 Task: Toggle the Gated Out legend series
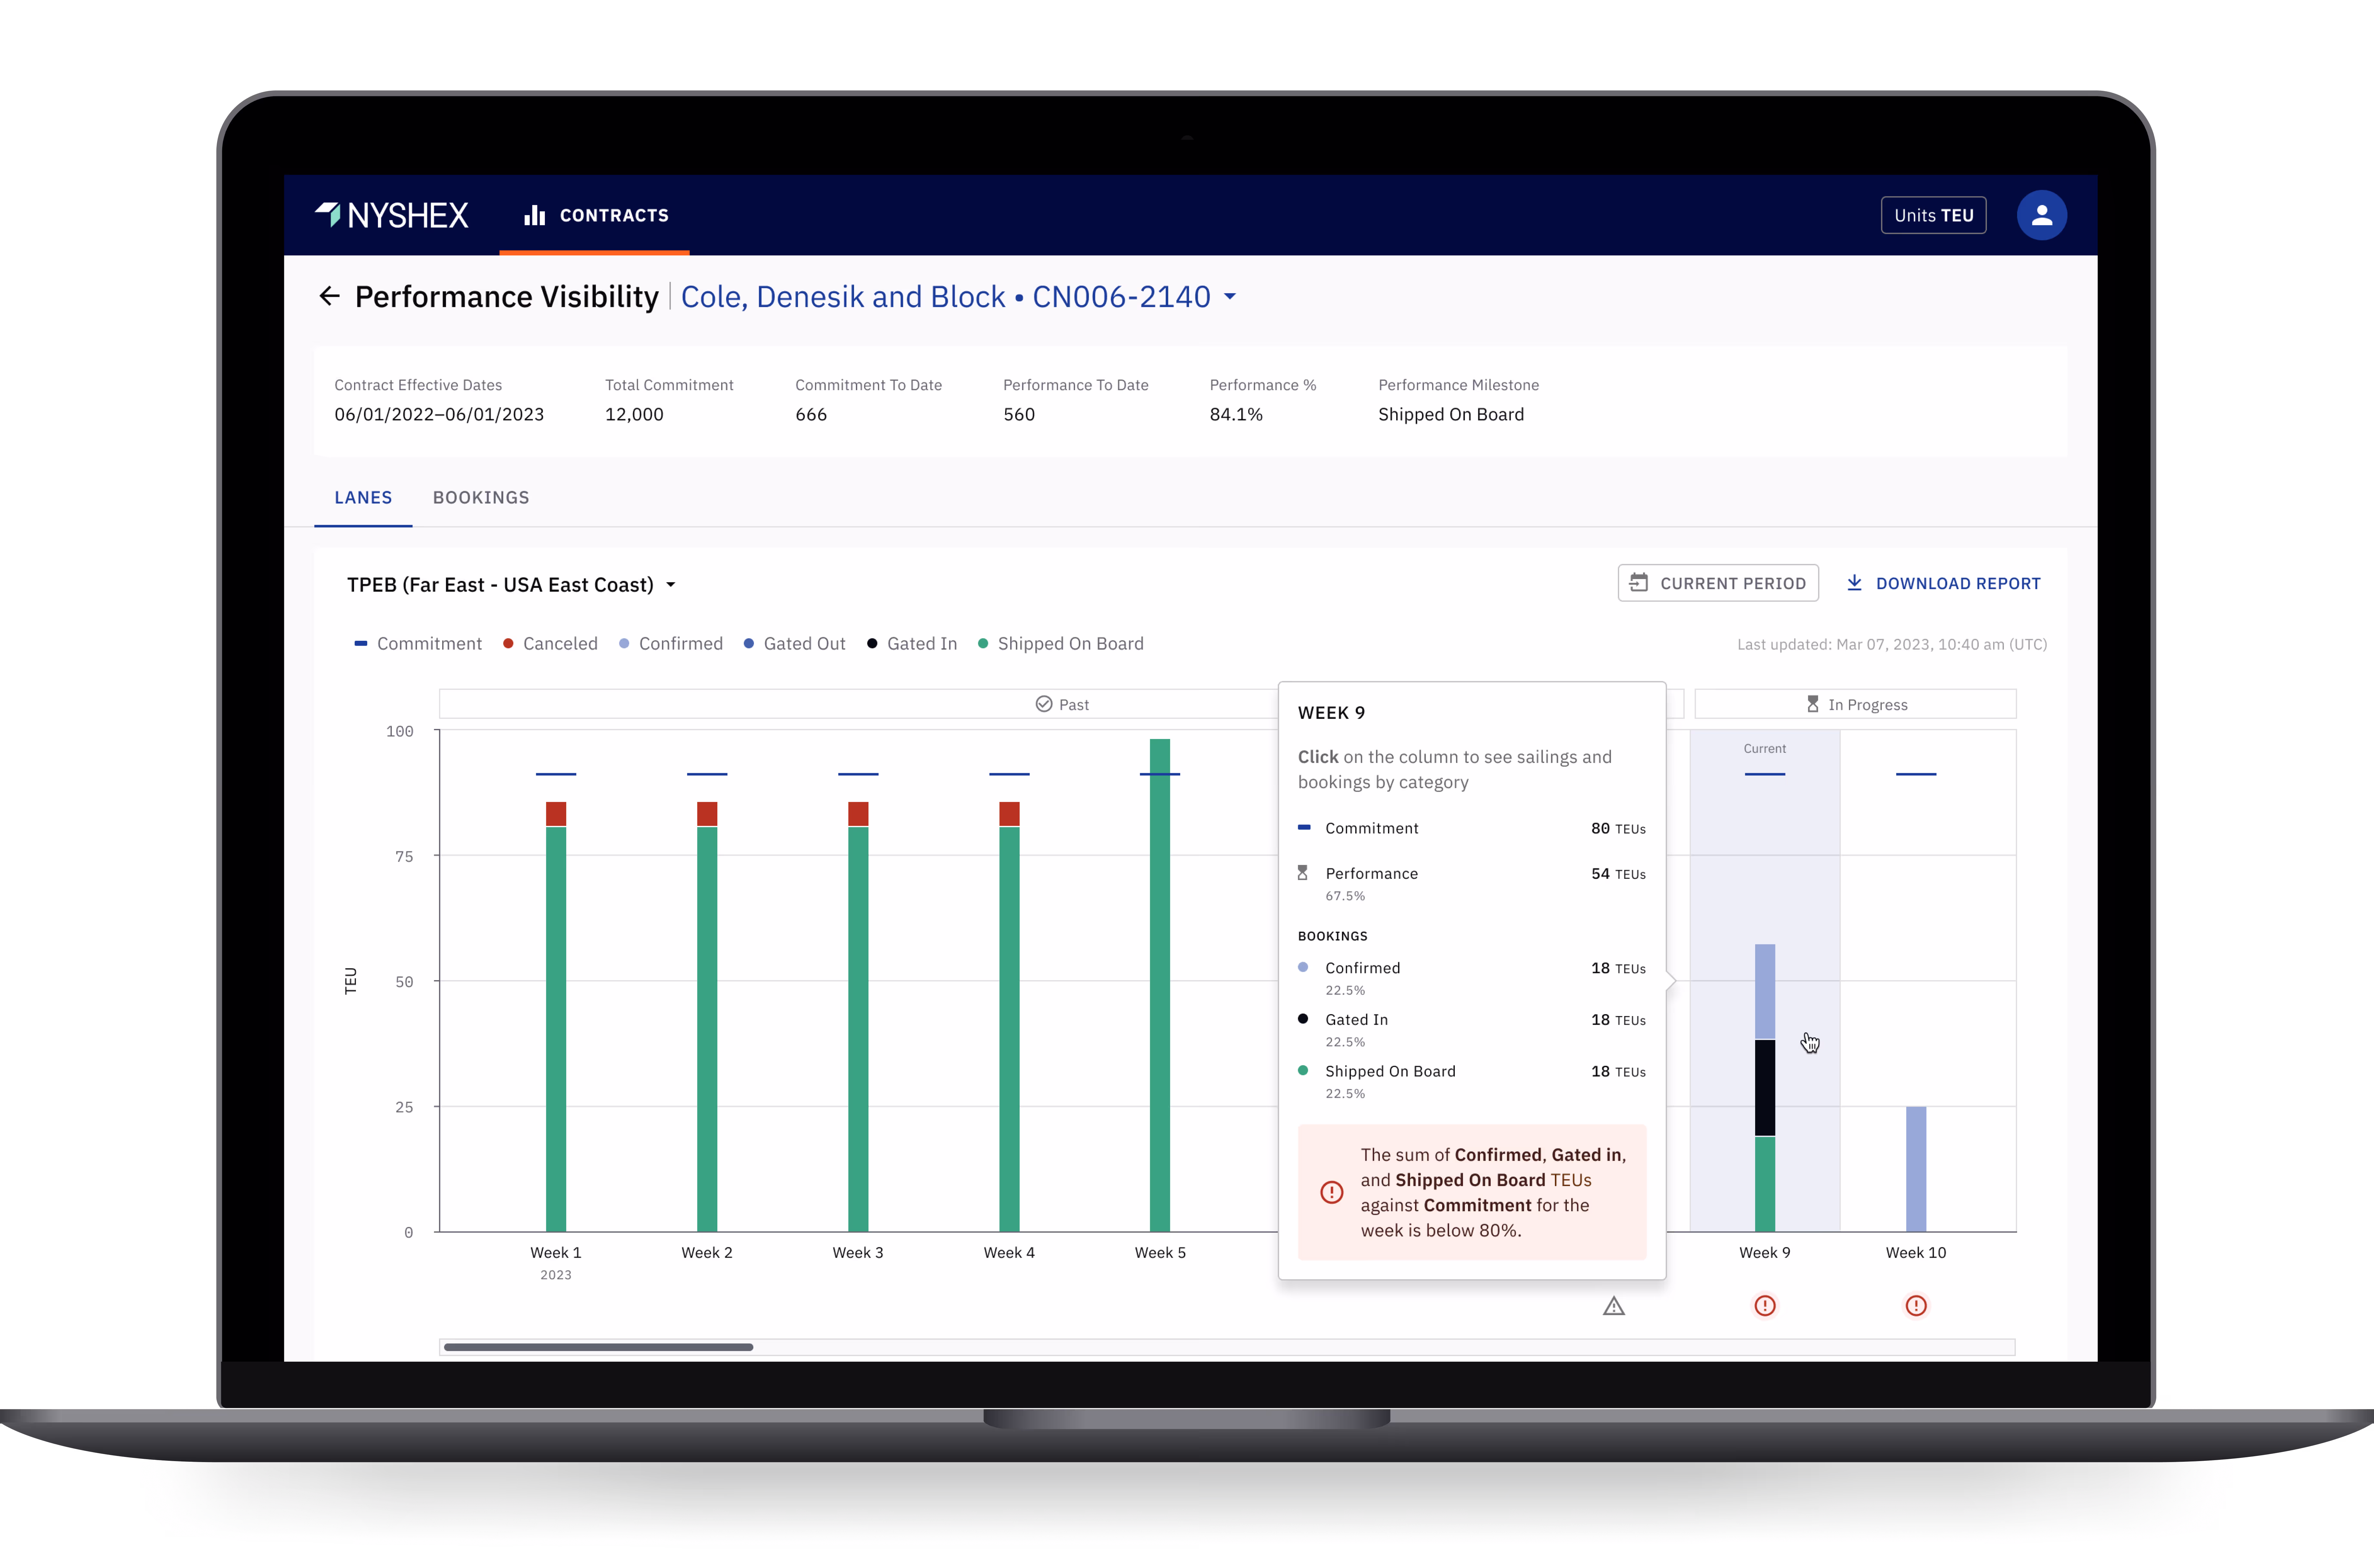click(x=795, y=644)
